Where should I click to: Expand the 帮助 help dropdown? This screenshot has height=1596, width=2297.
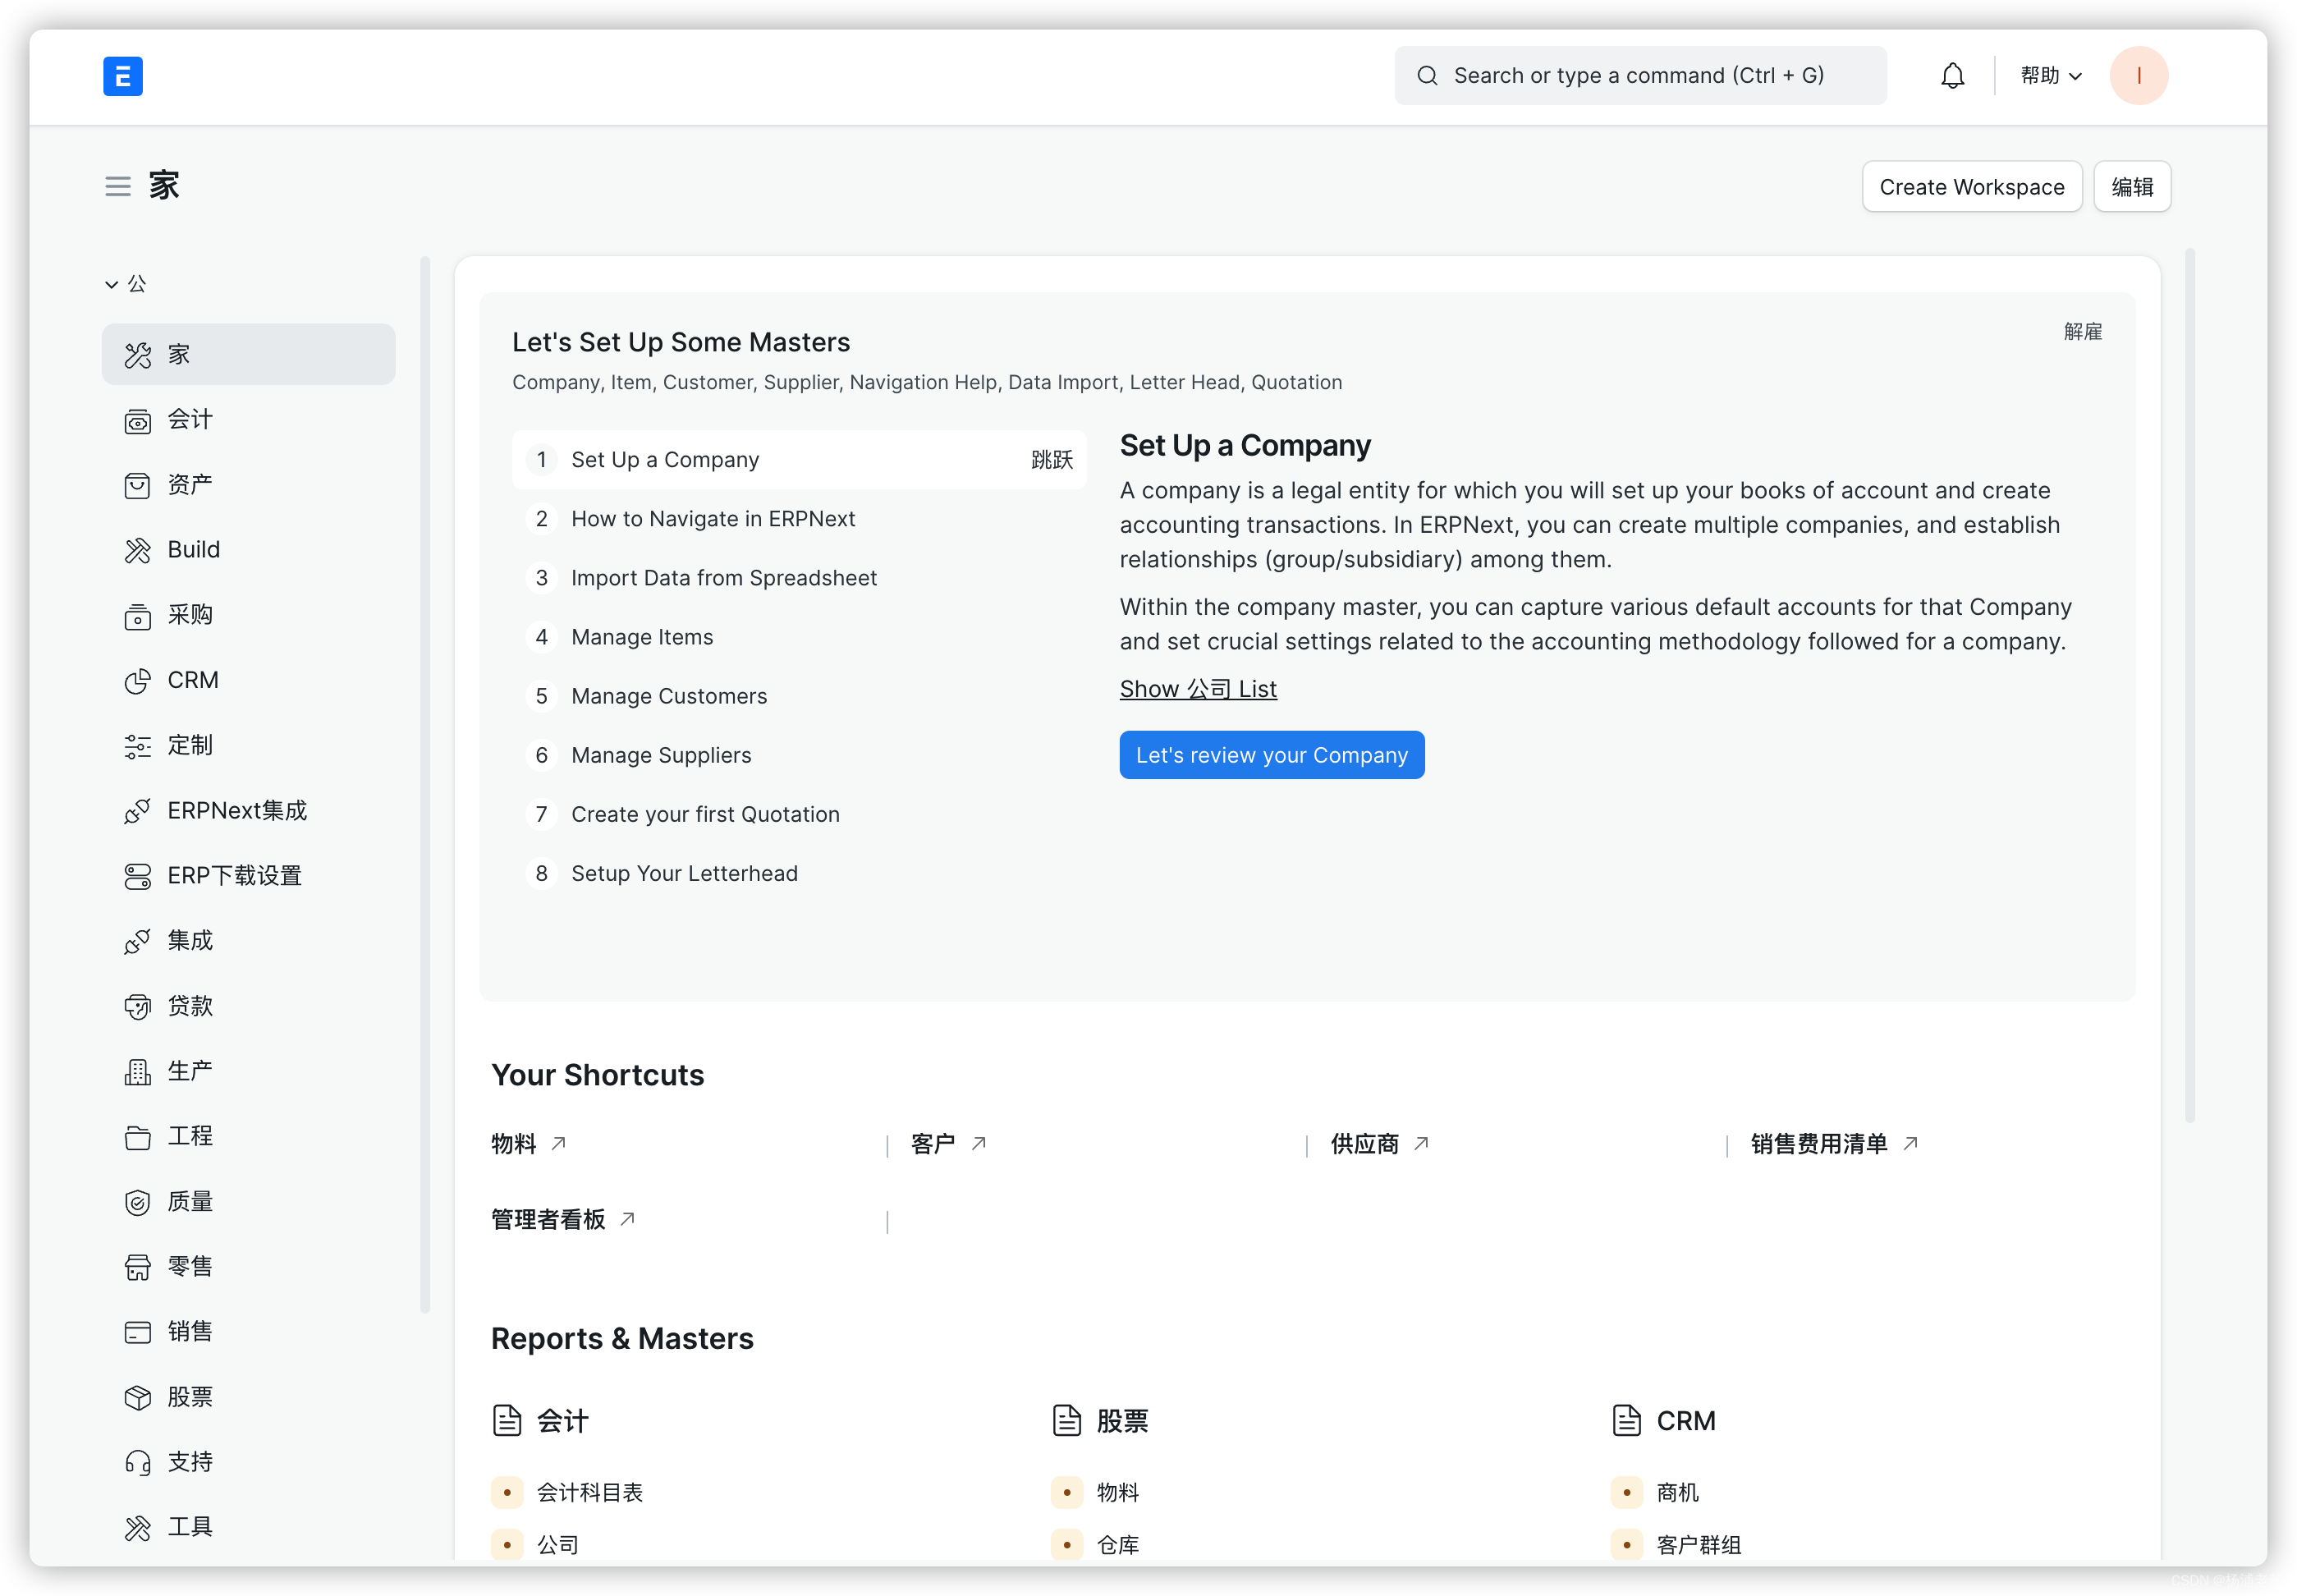pyautogui.click(x=2050, y=76)
